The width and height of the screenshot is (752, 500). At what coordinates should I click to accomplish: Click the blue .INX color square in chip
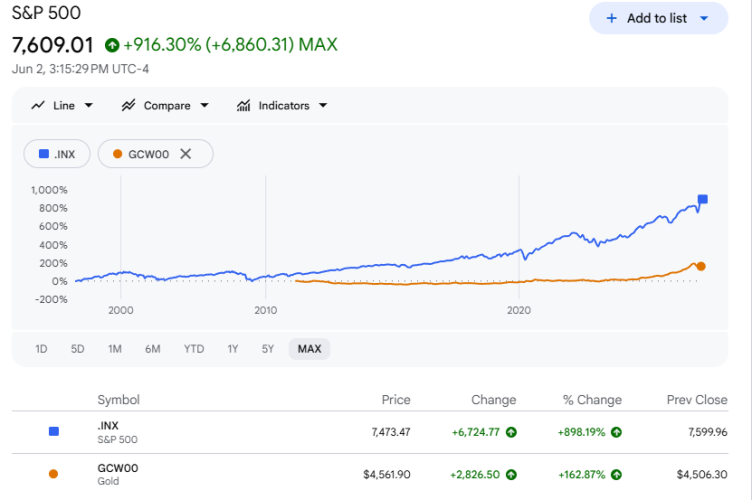44,153
